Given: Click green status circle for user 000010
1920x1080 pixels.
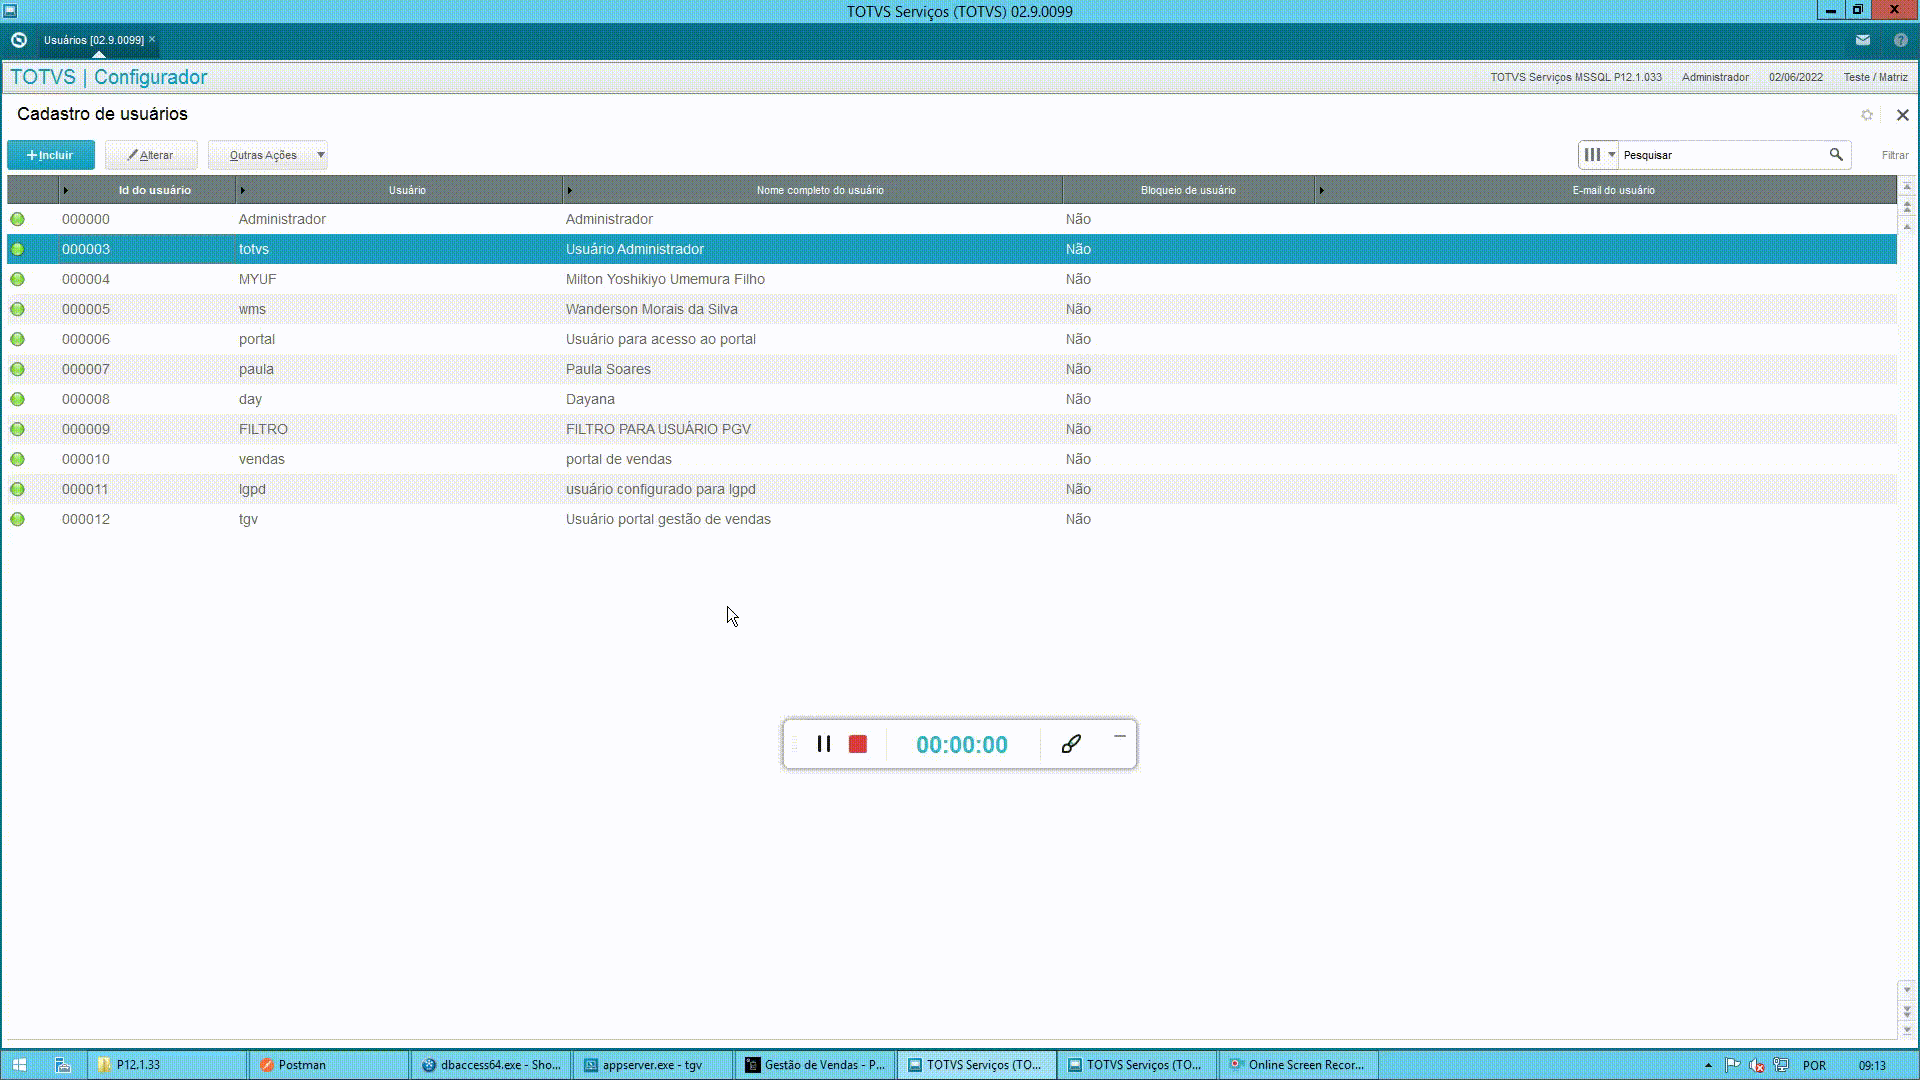Looking at the screenshot, I should tap(18, 459).
